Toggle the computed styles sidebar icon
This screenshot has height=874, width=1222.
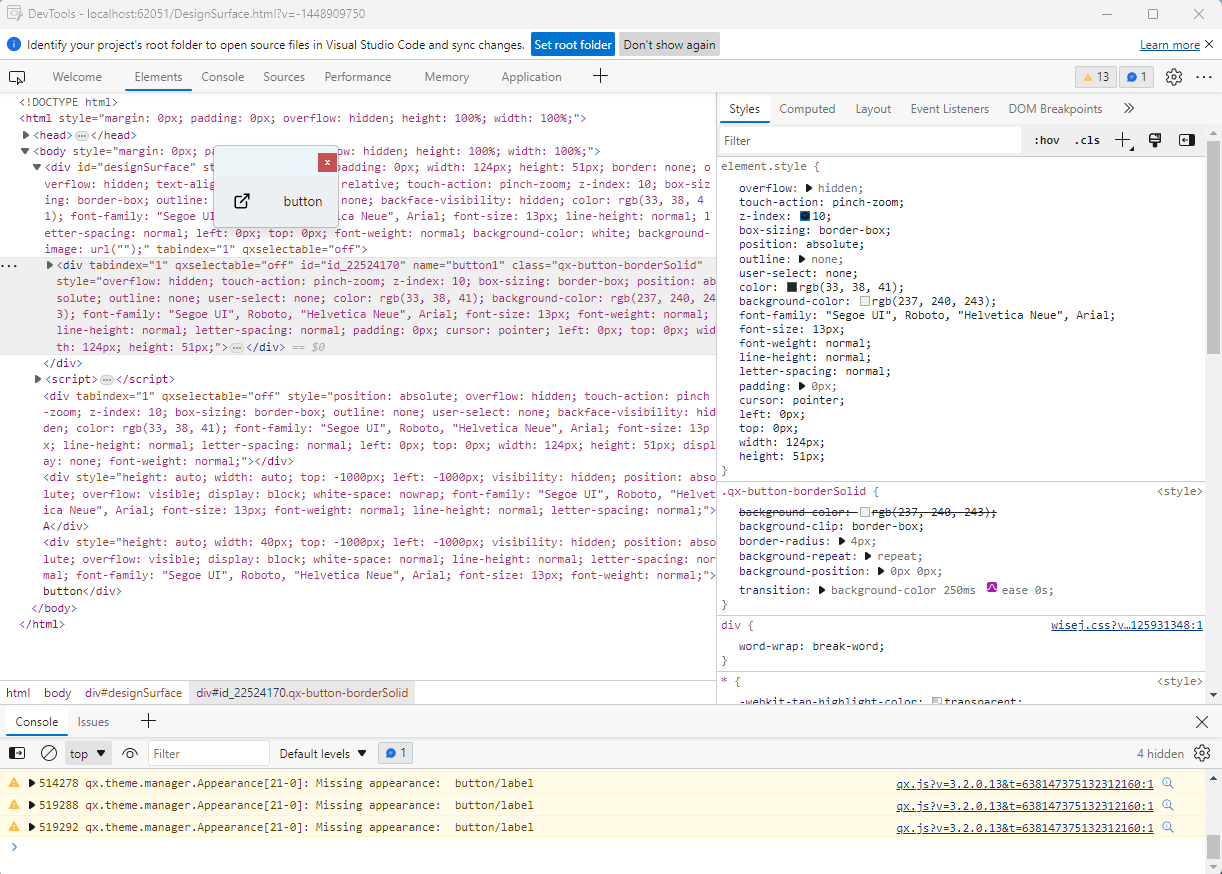[x=1186, y=141]
